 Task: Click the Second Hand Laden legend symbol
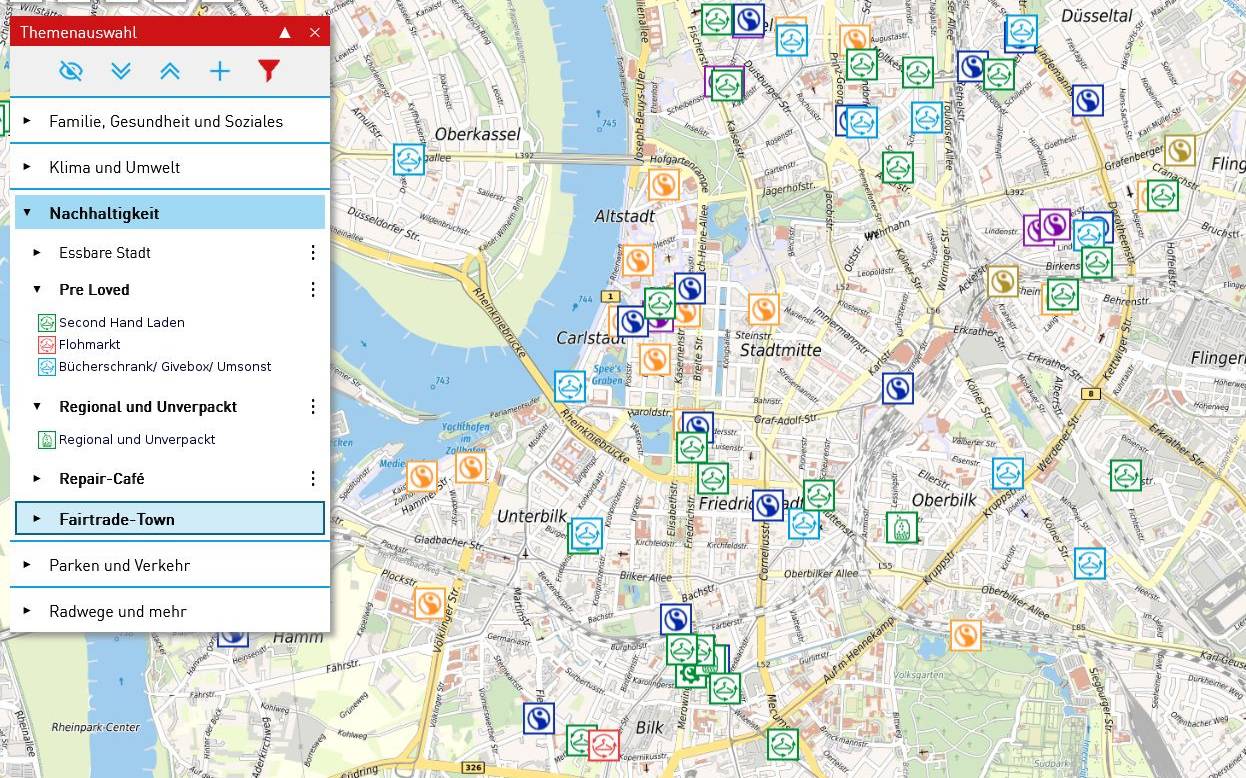click(x=47, y=322)
